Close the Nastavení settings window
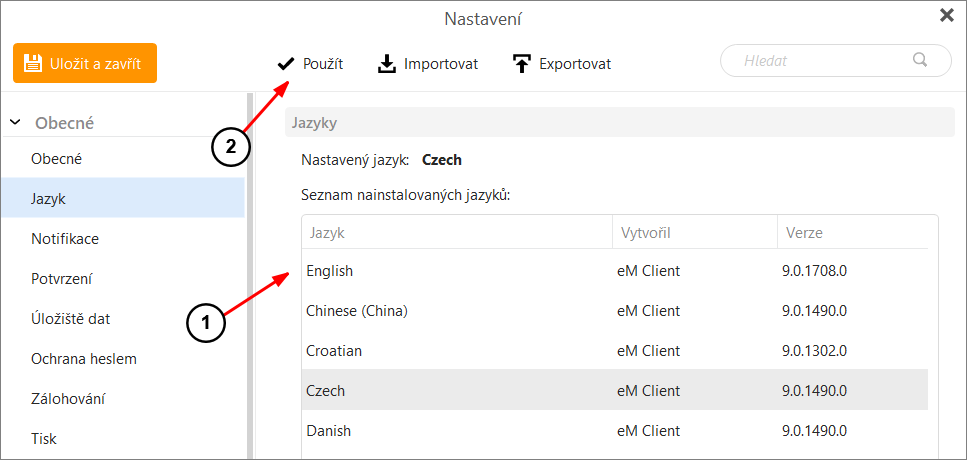Image resolution: width=967 pixels, height=460 pixels. [947, 16]
